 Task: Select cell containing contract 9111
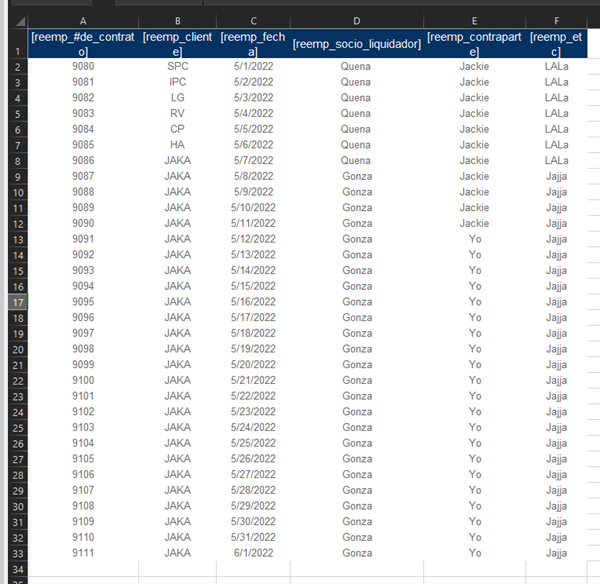click(x=83, y=553)
